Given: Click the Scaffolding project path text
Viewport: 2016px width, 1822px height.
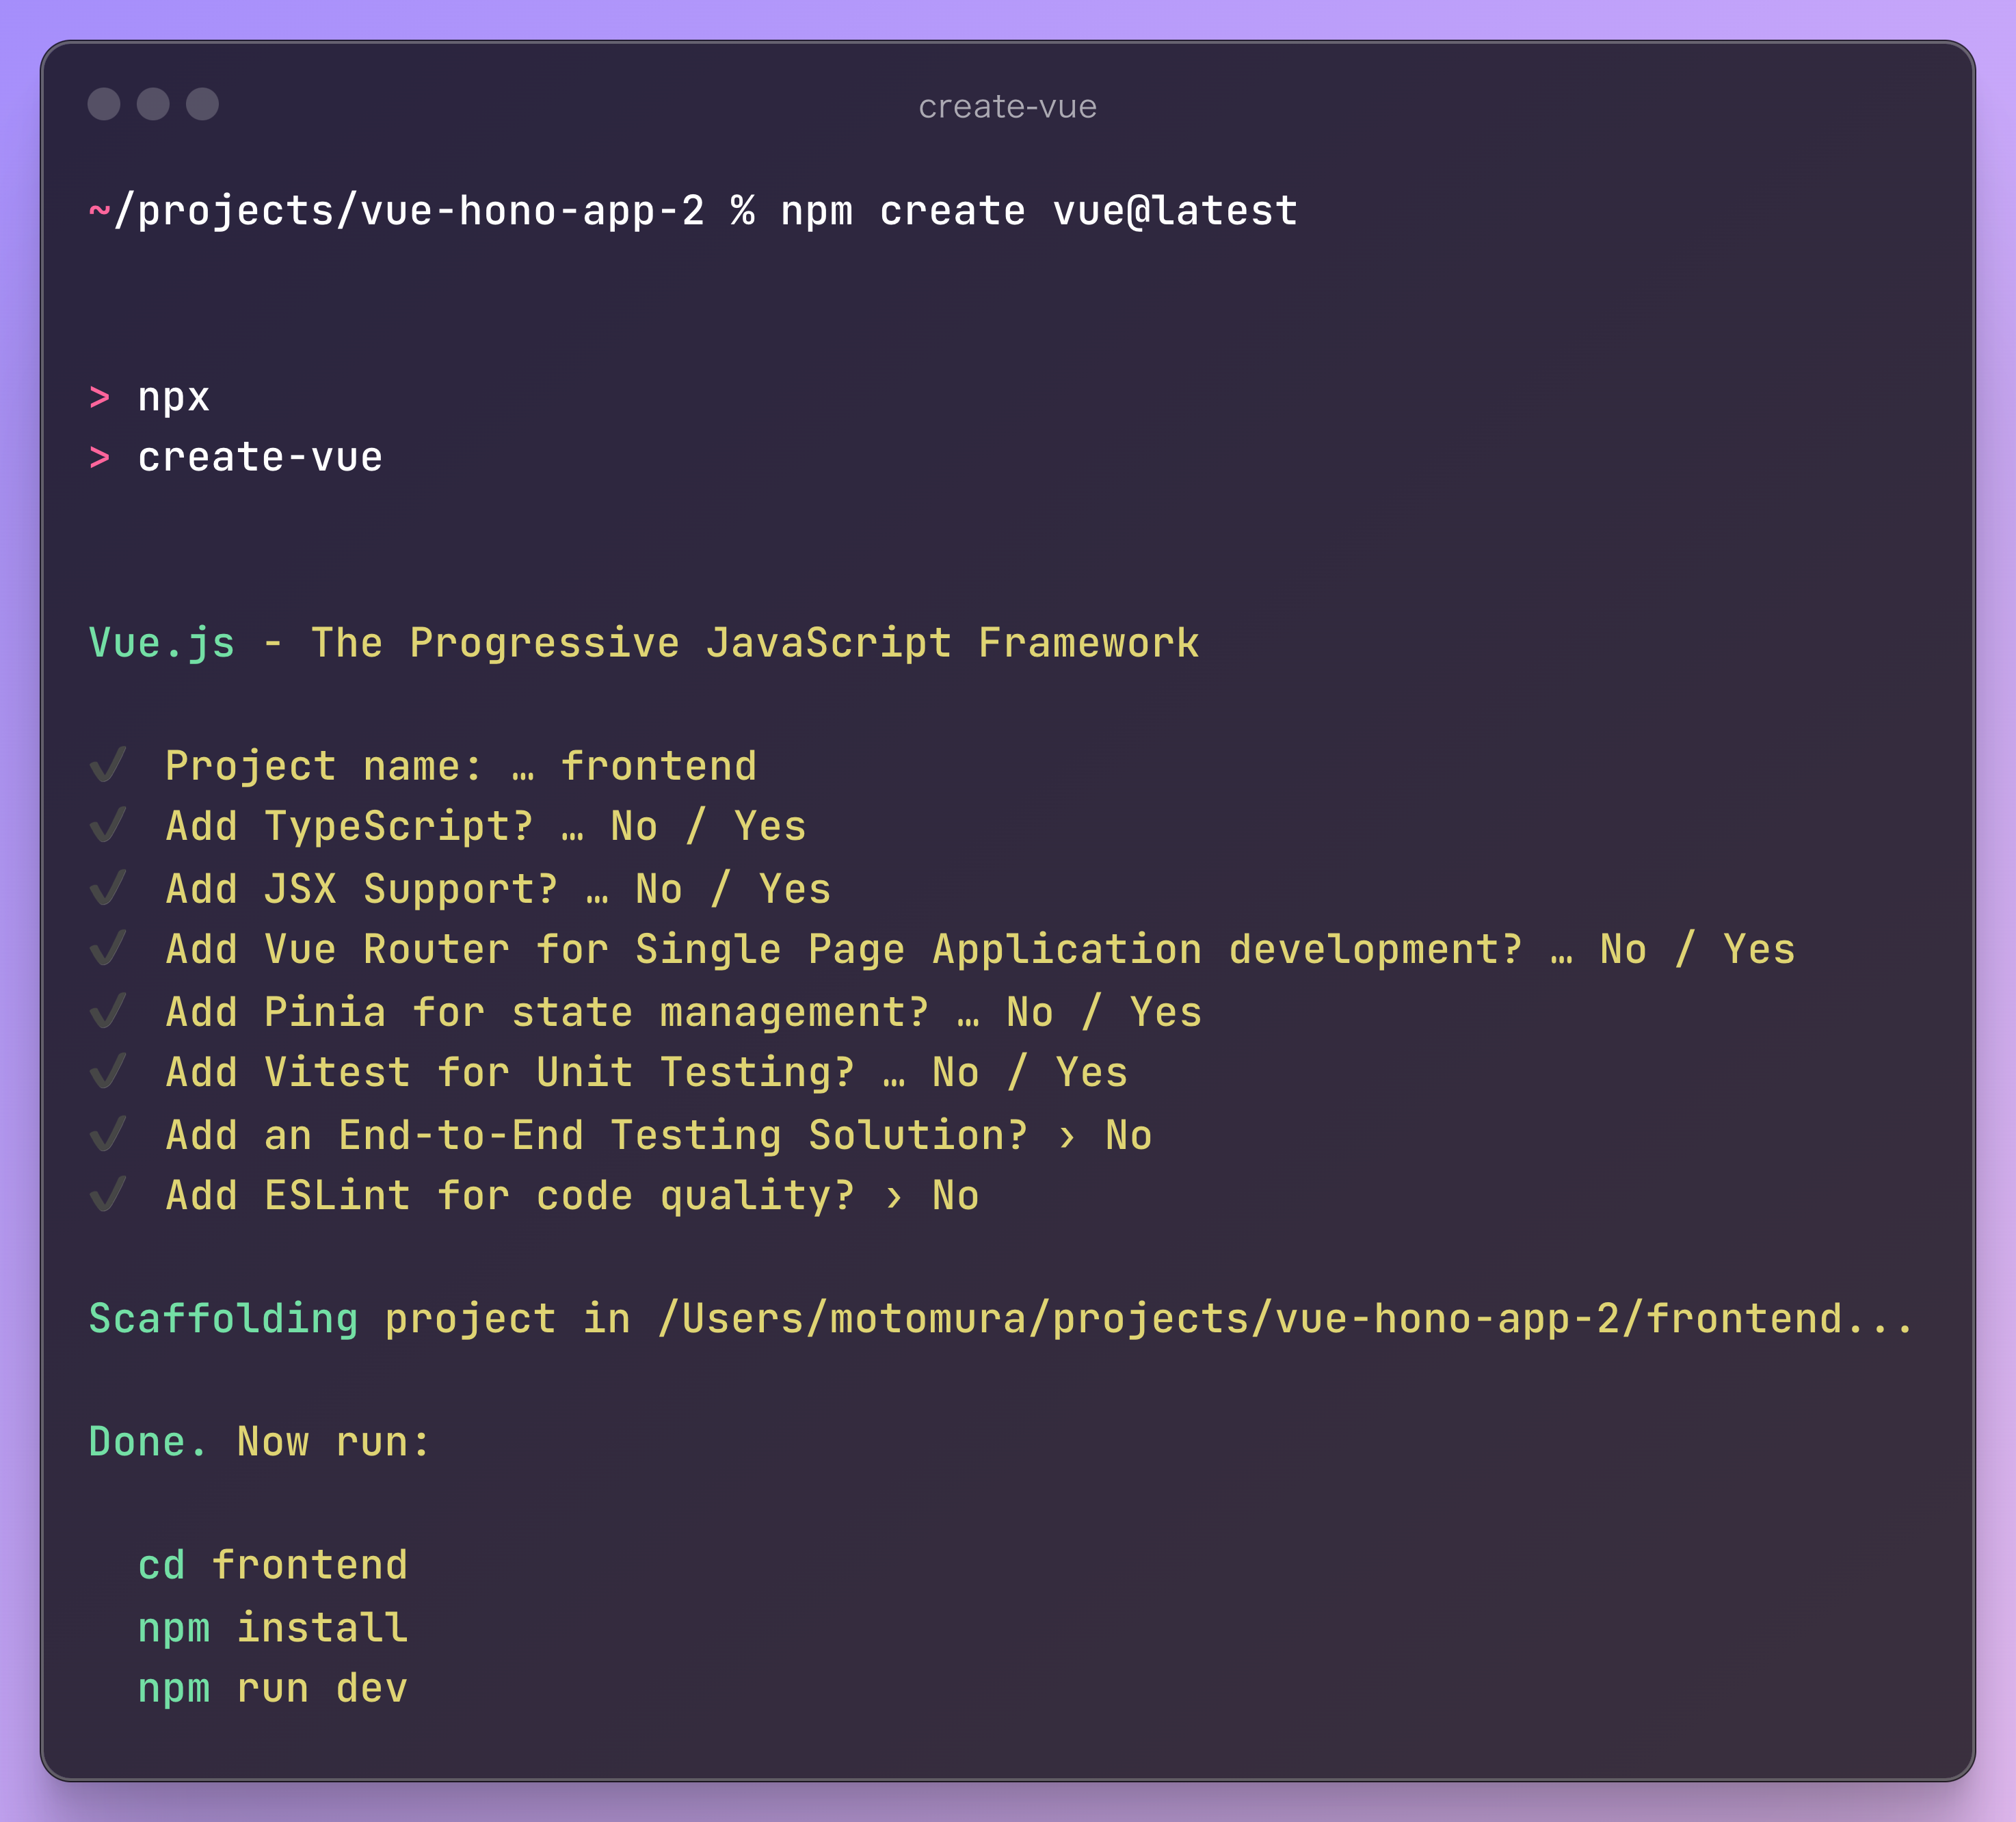Looking at the screenshot, I should (x=1000, y=1318).
